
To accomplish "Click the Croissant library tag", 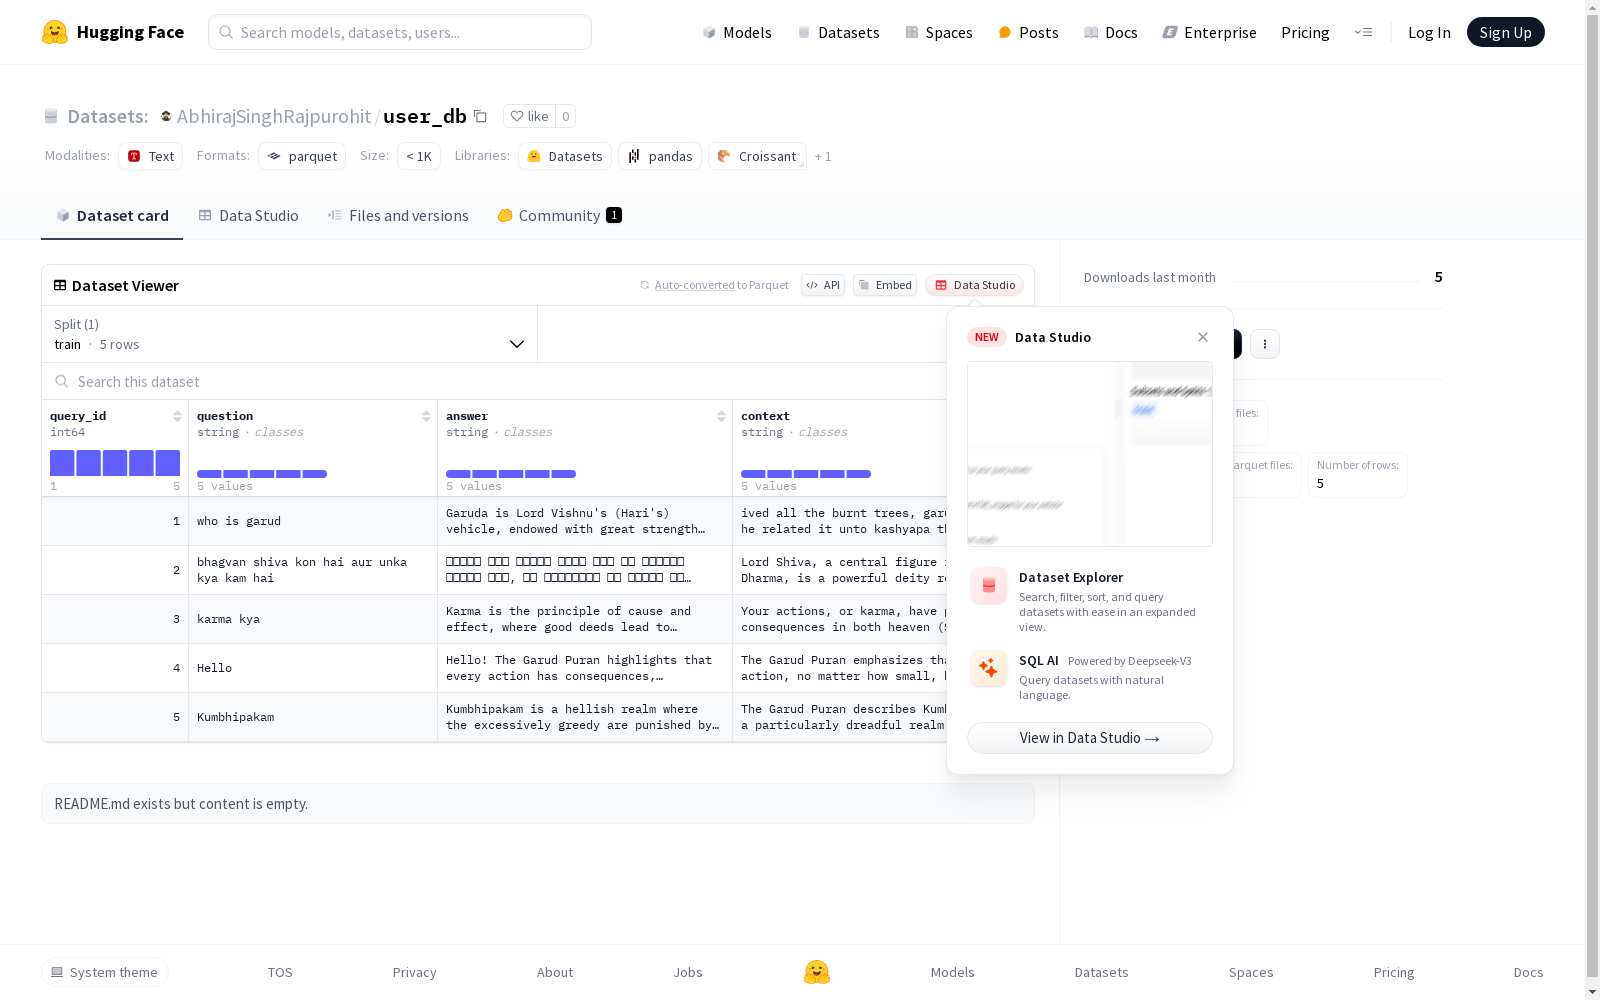I will [x=757, y=156].
